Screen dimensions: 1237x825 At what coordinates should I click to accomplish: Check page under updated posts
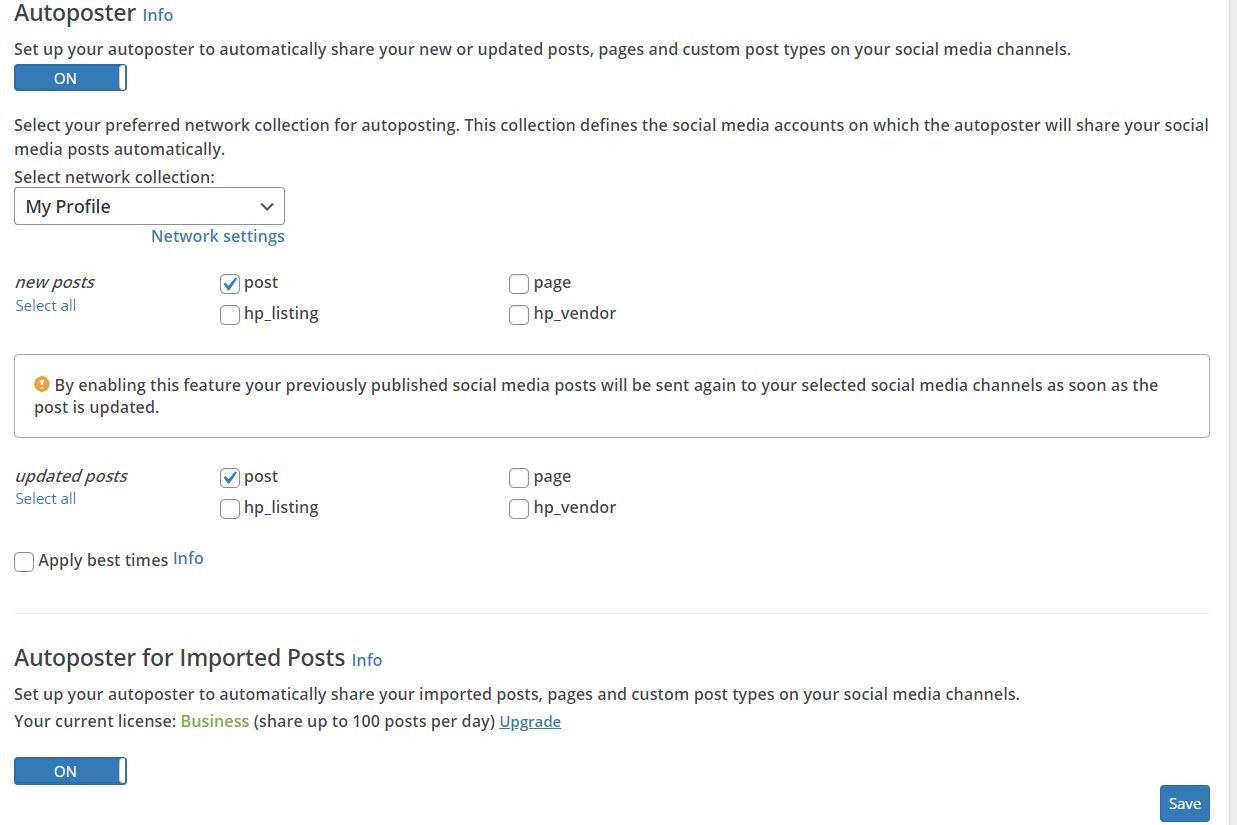(x=519, y=478)
